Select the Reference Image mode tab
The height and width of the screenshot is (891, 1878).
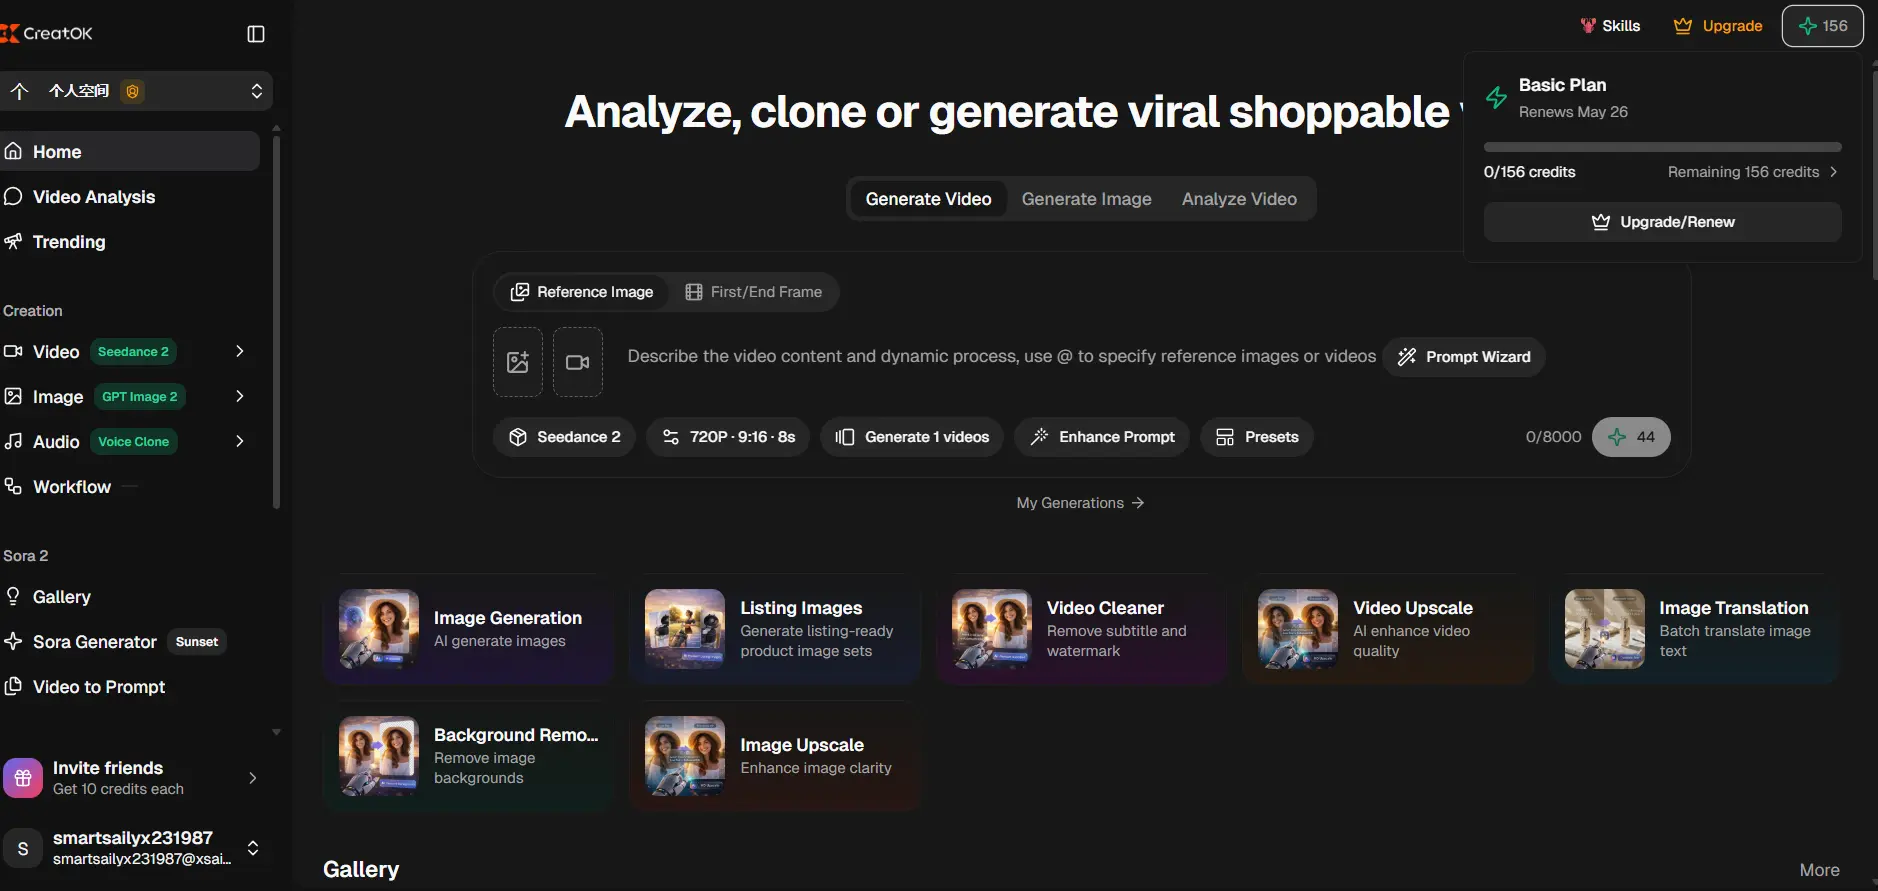coord(582,292)
